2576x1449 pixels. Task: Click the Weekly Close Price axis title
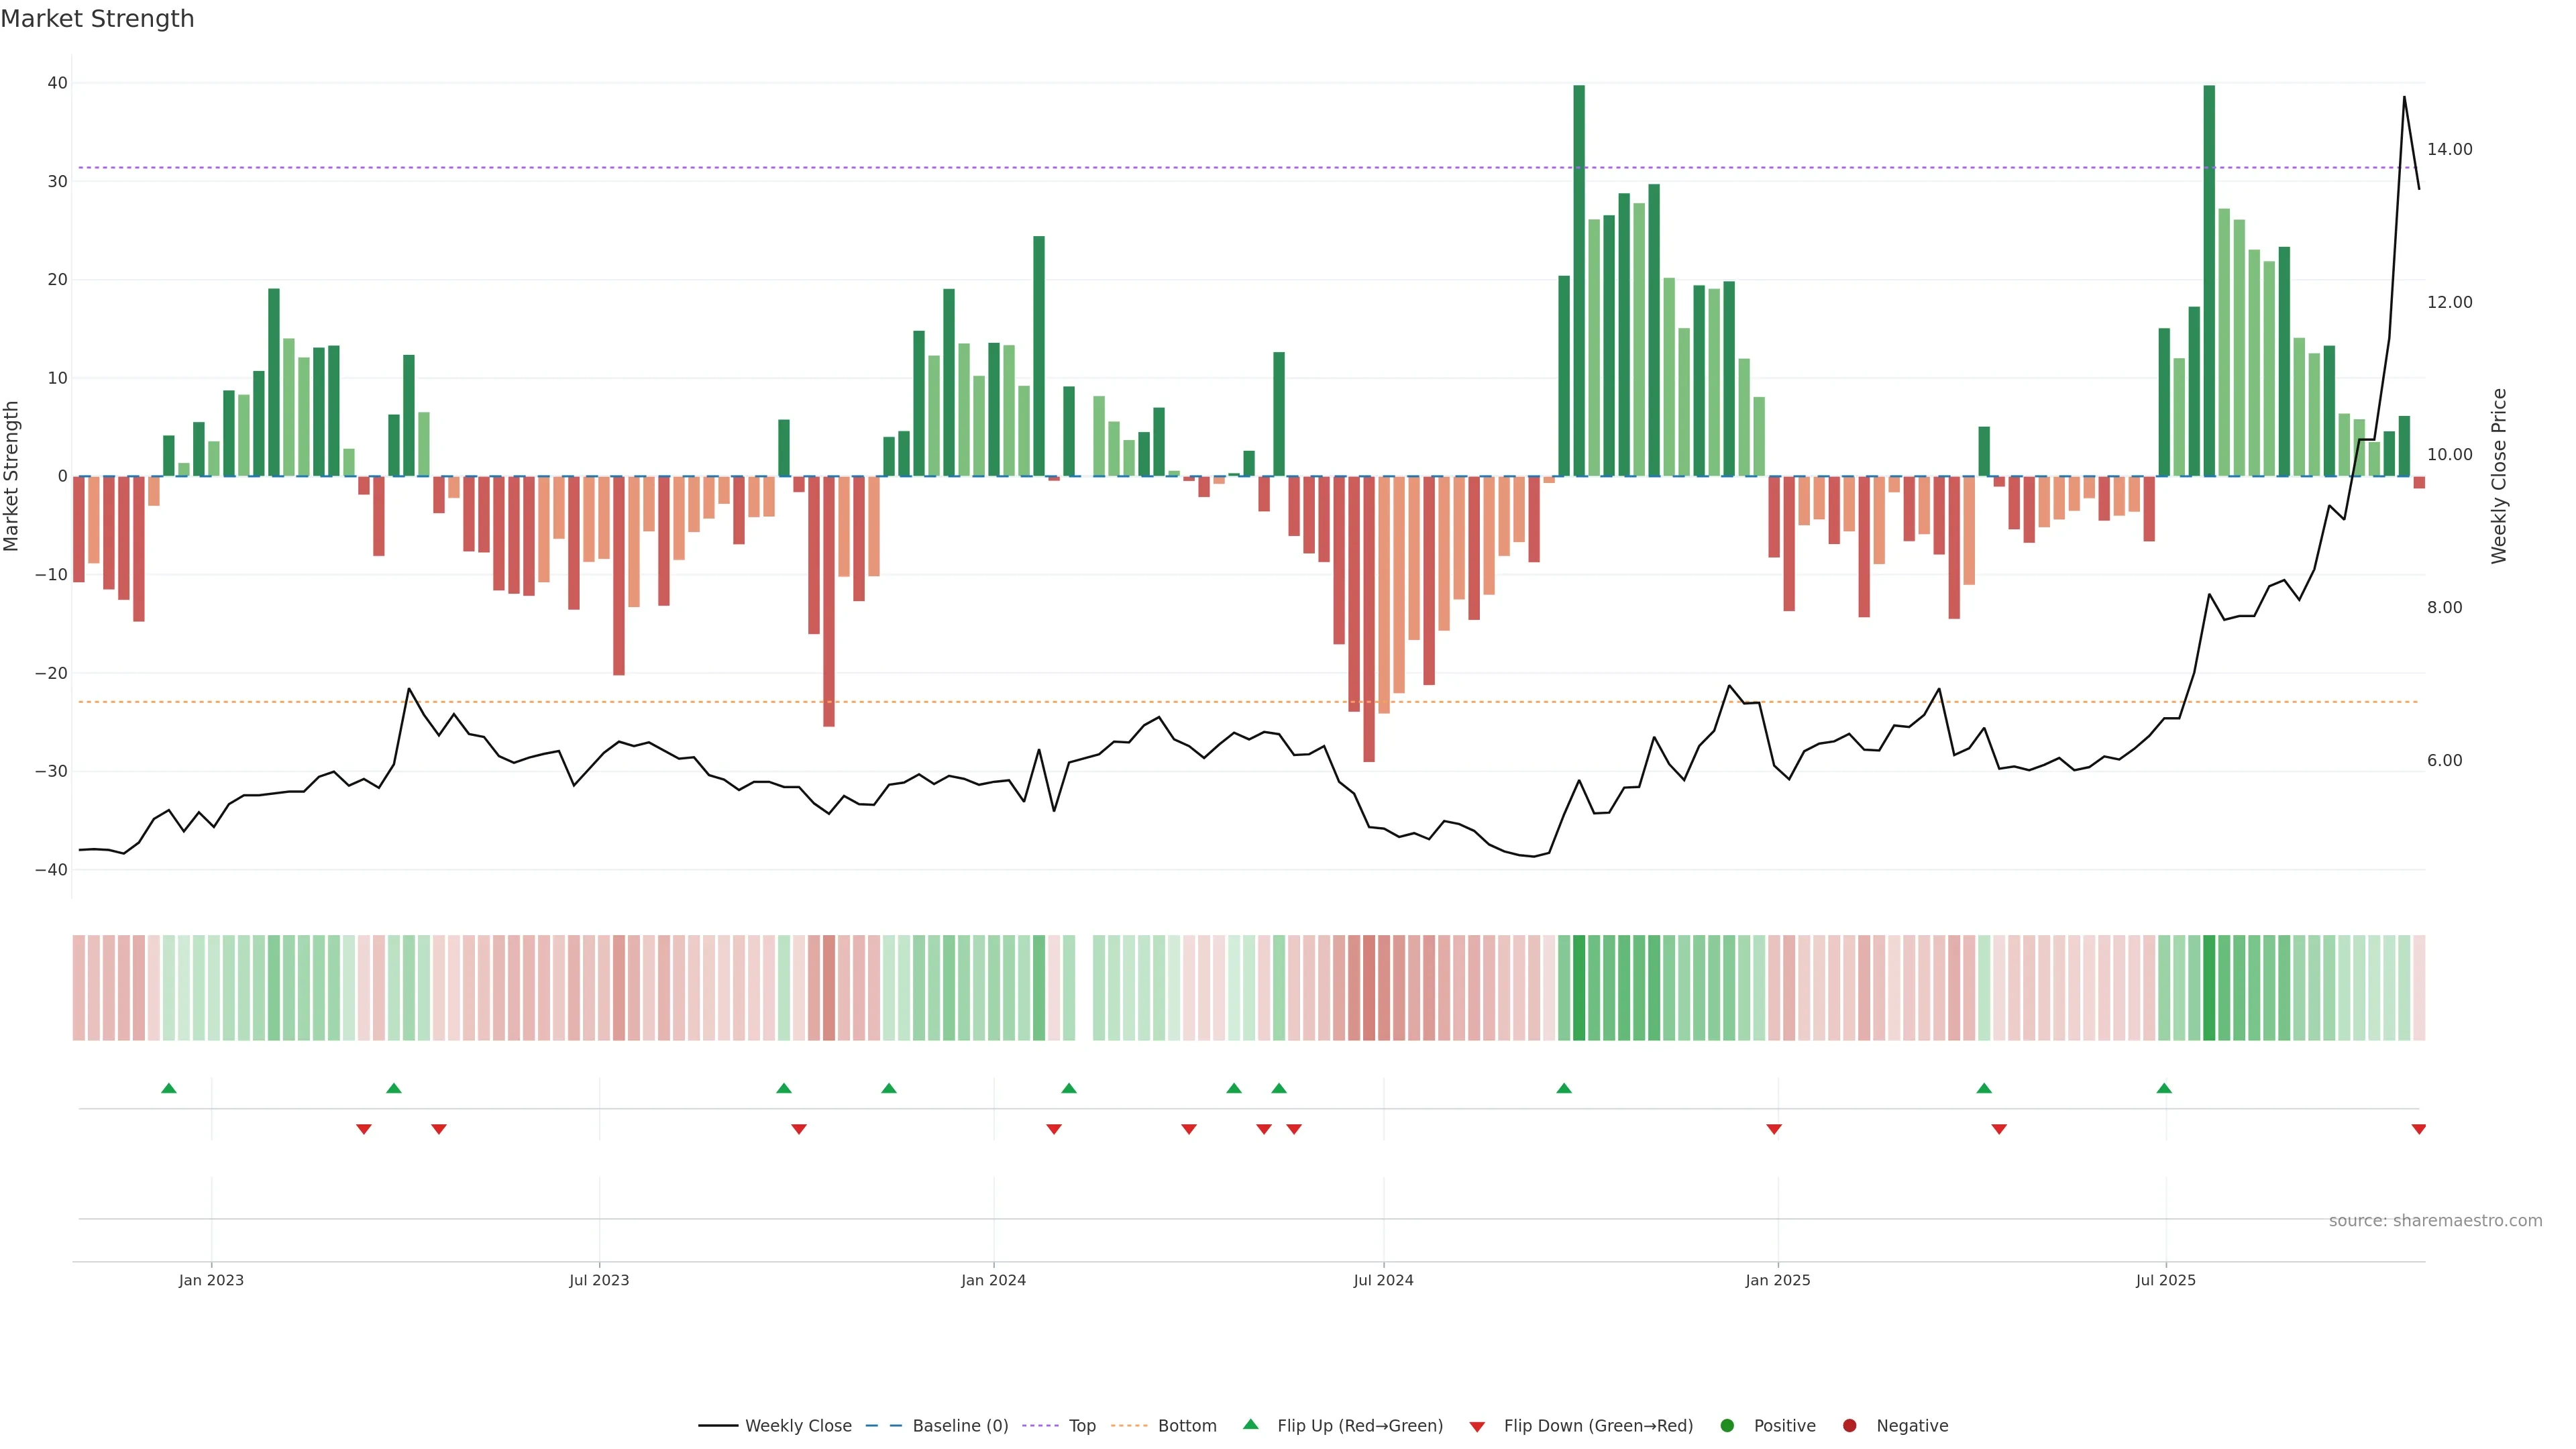point(2499,476)
